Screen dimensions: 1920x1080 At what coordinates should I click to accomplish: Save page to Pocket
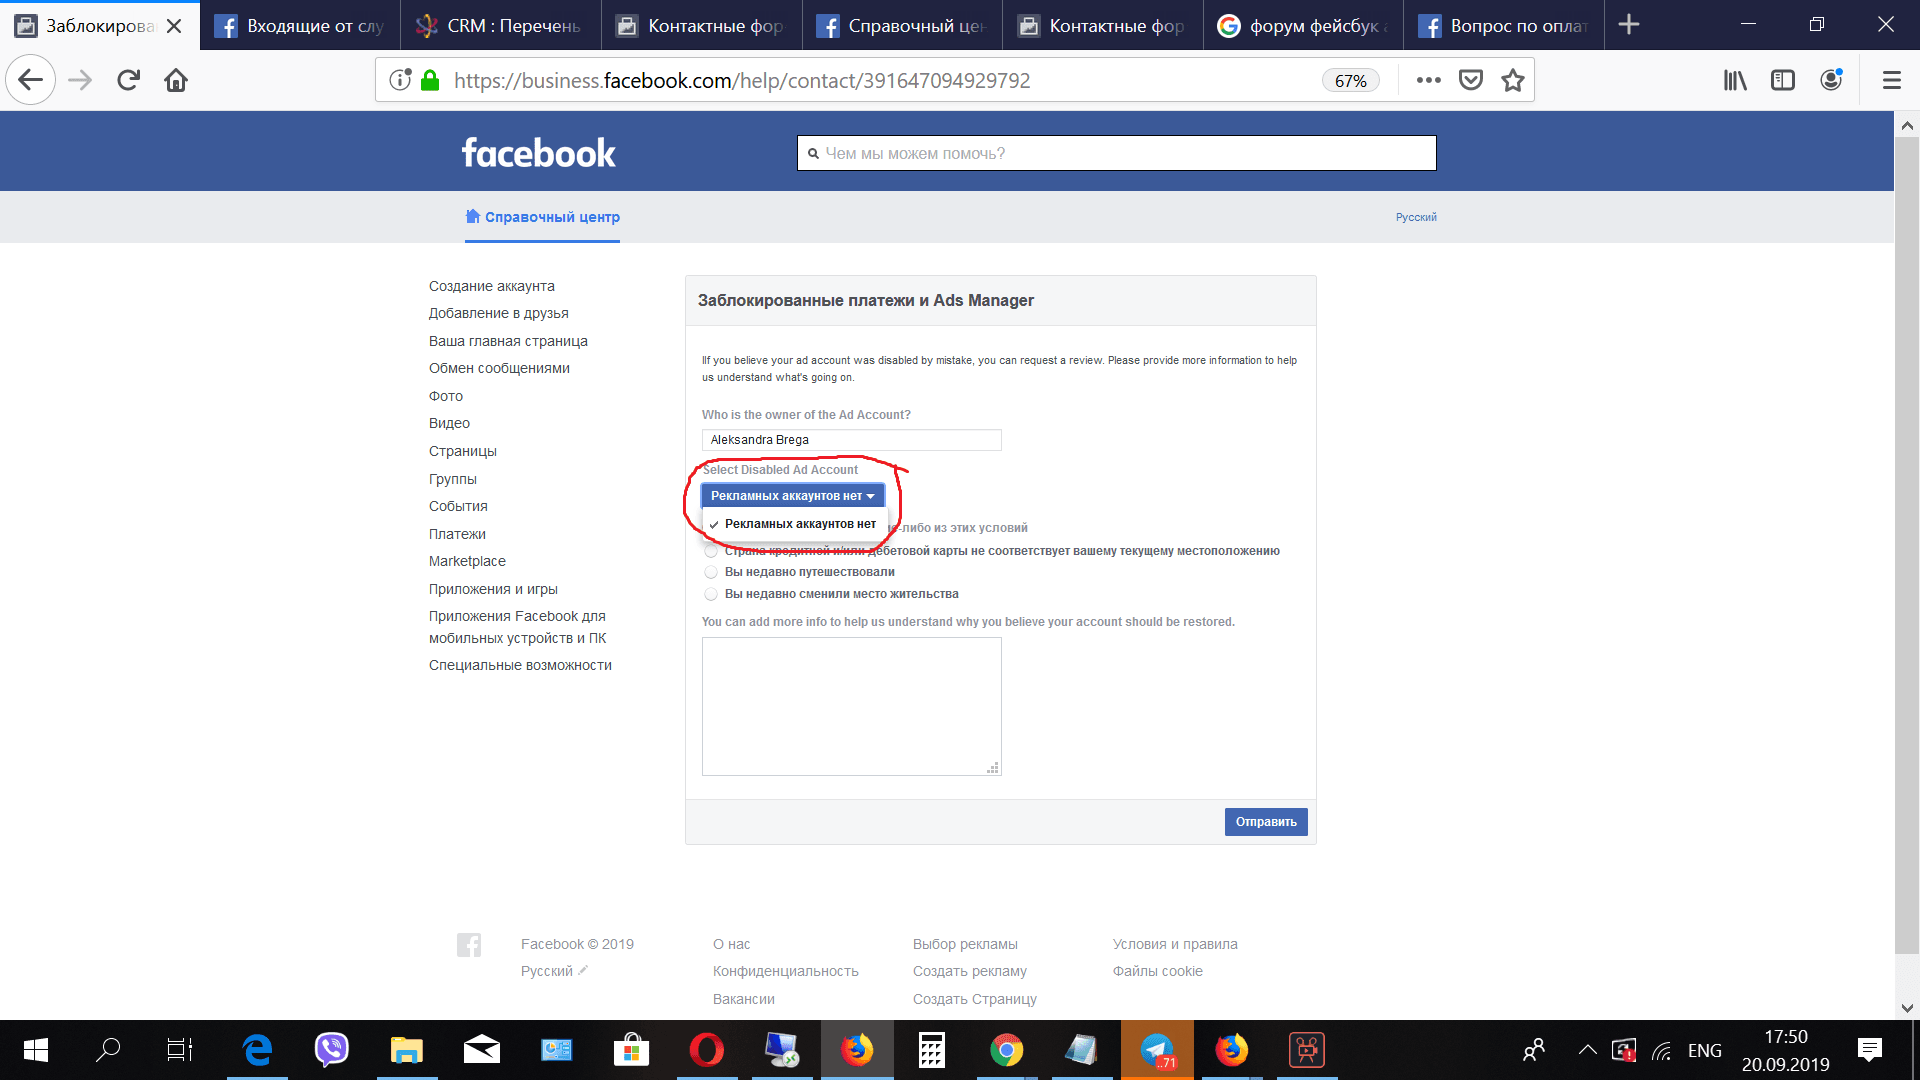1471,80
